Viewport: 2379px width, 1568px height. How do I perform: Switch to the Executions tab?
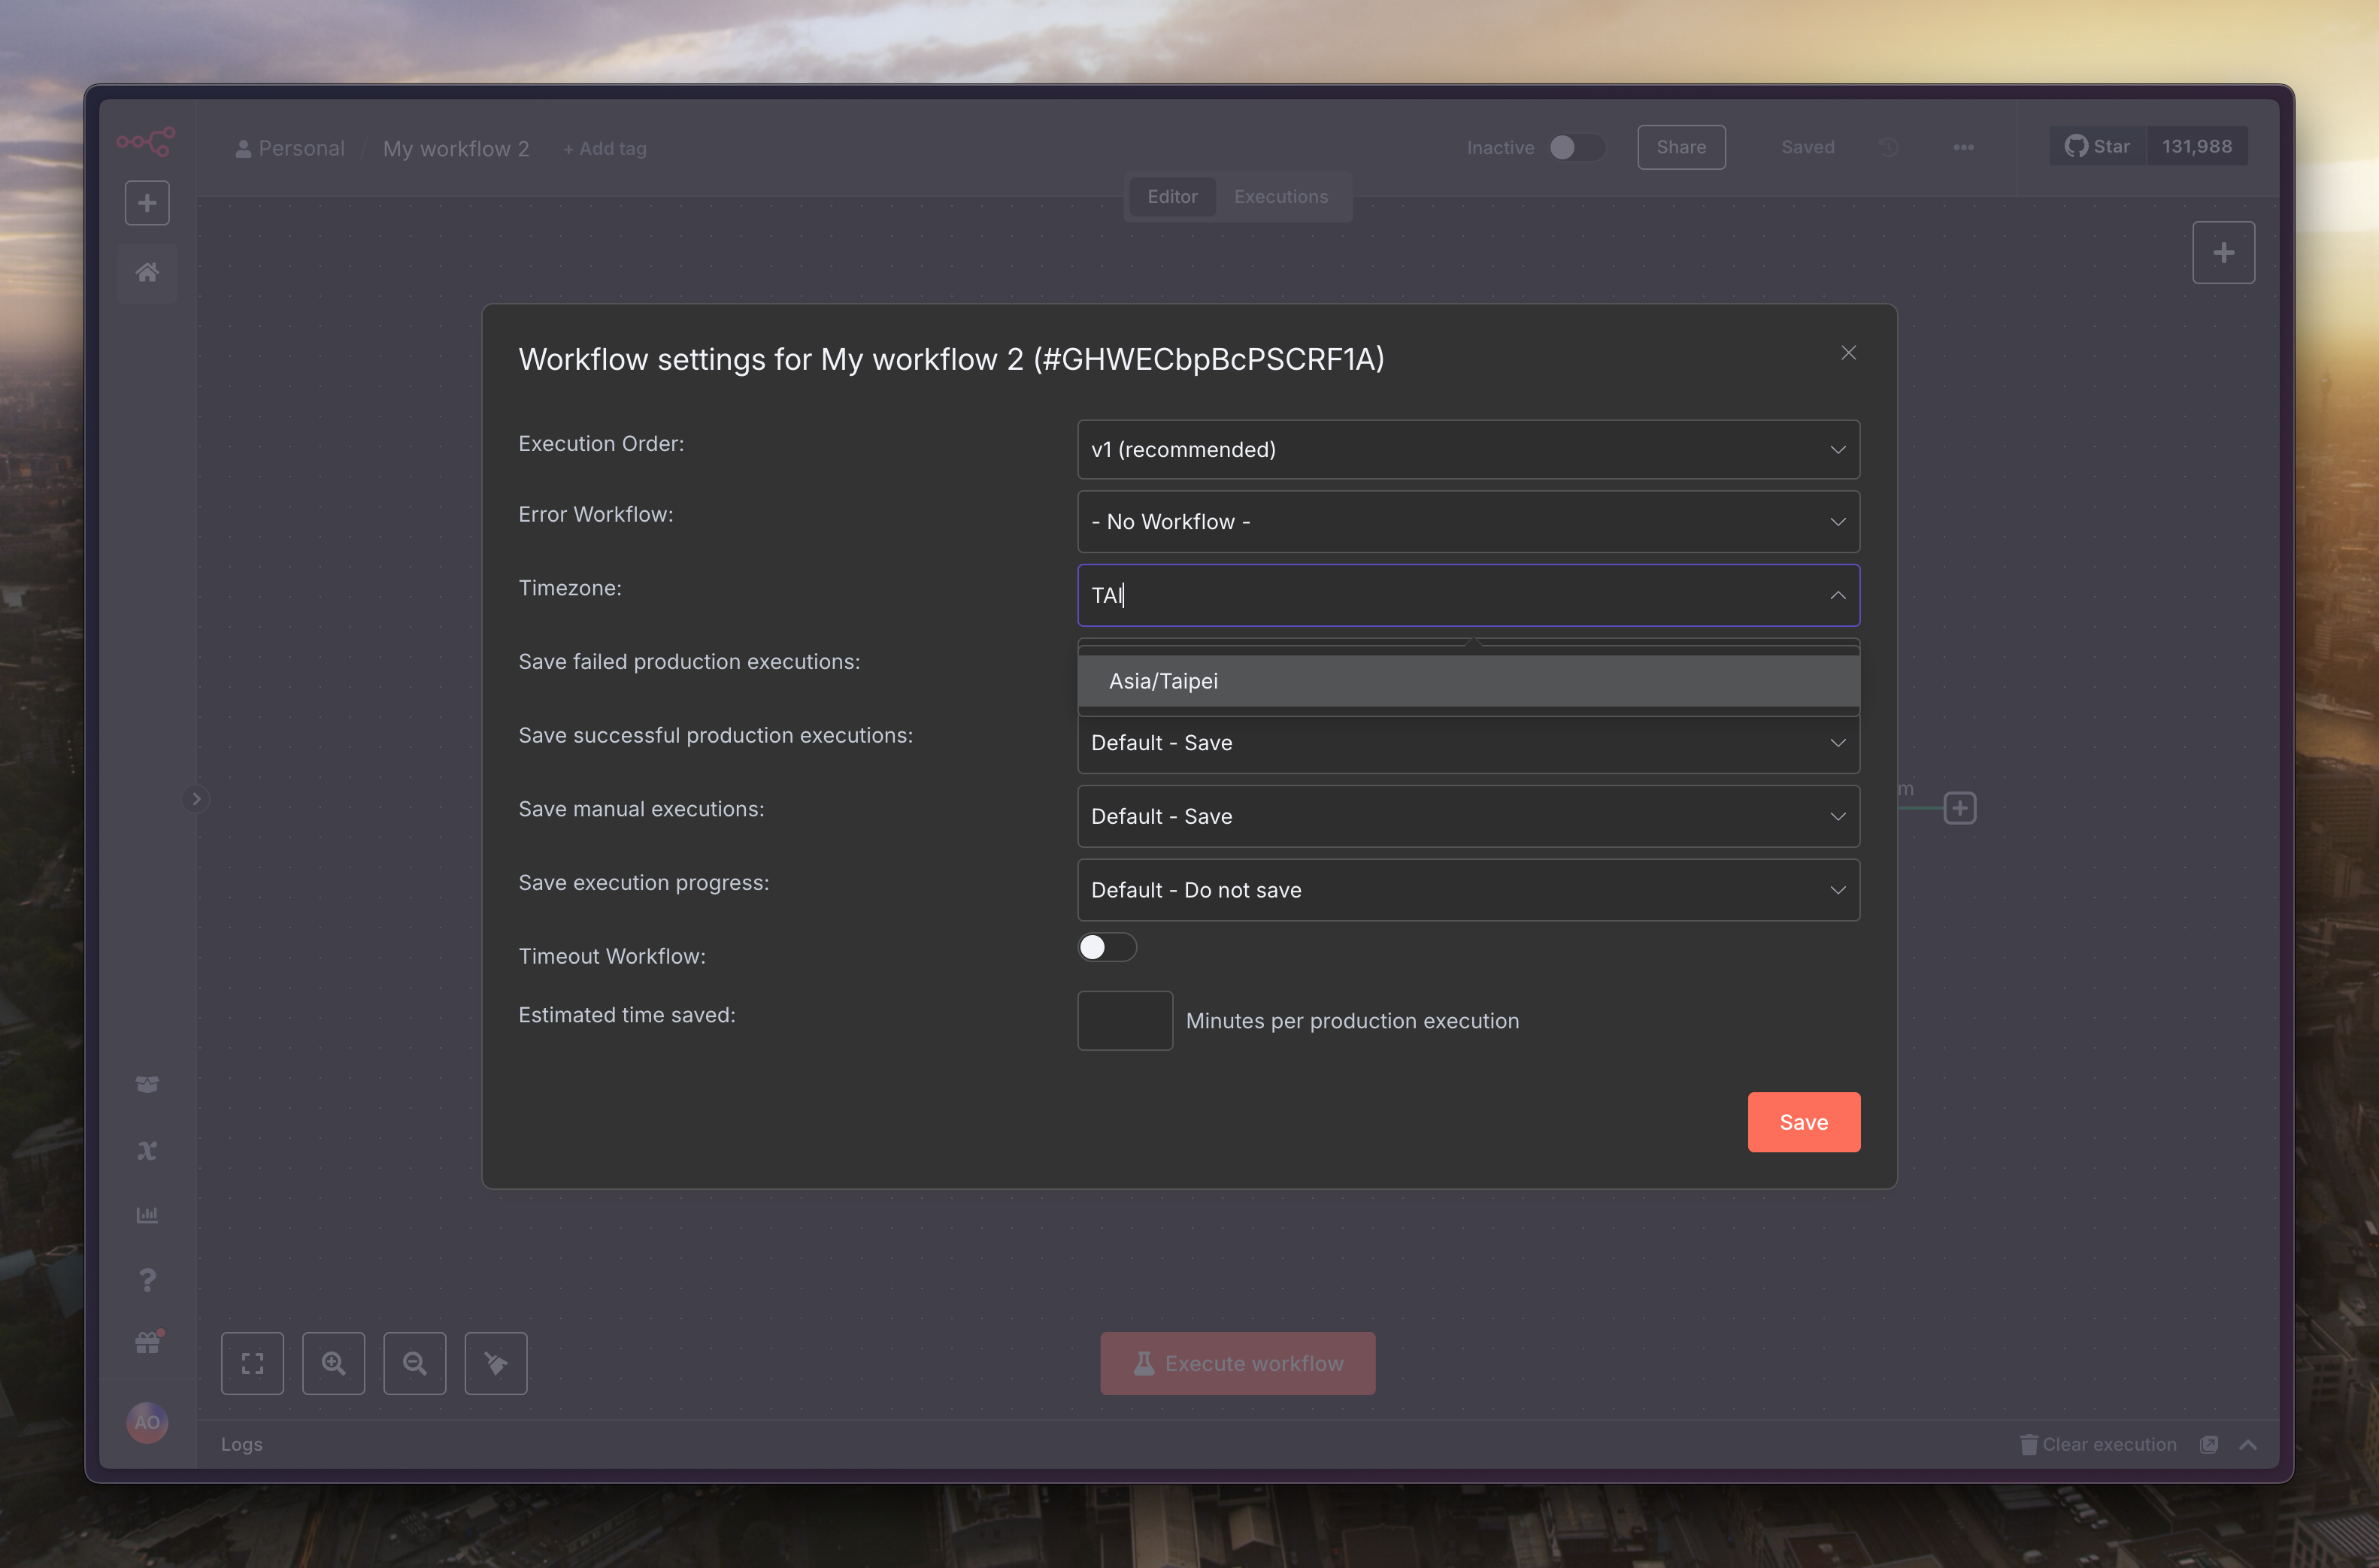[1280, 196]
